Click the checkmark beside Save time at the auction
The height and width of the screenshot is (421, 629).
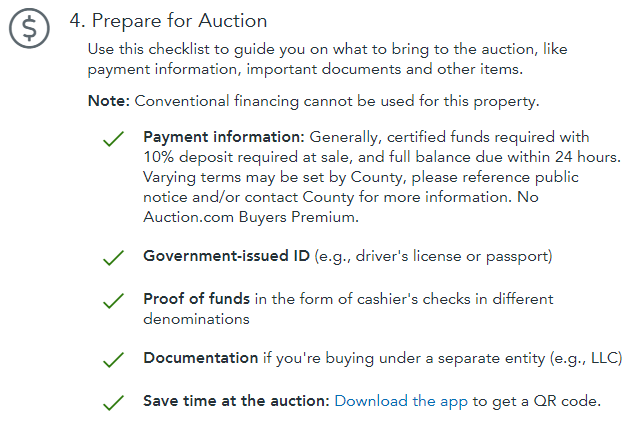[114, 403]
